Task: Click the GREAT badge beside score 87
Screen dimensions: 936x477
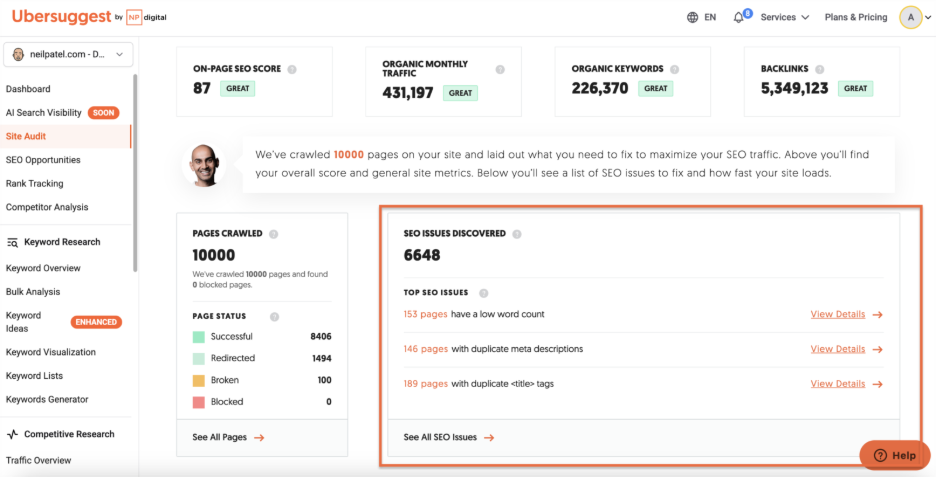Action: point(238,89)
